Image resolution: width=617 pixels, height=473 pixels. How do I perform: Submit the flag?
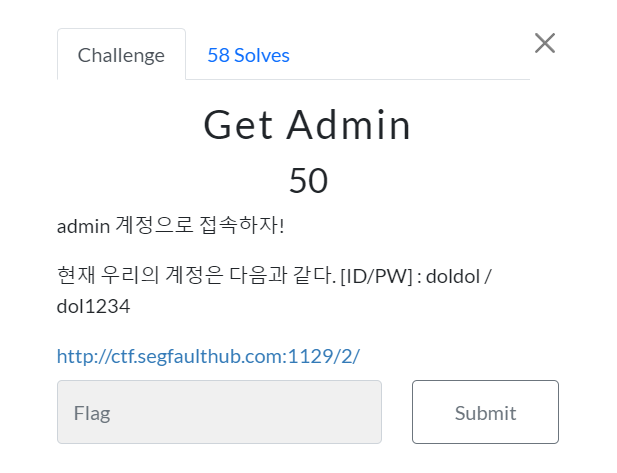(x=485, y=412)
